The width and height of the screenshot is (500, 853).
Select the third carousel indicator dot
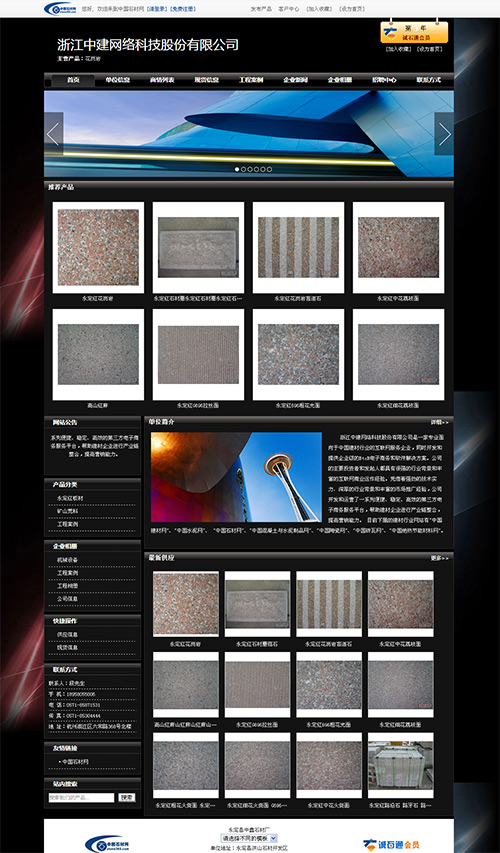pyautogui.click(x=250, y=169)
